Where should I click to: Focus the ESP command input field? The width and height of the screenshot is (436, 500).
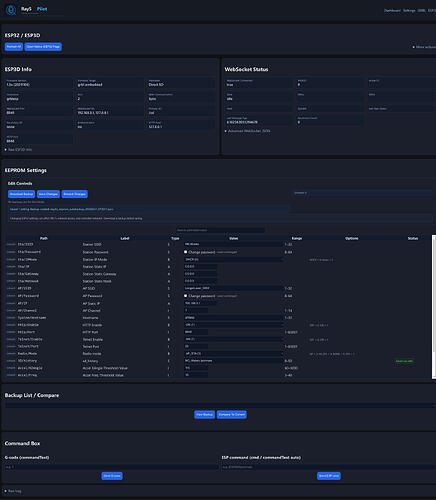329,467
